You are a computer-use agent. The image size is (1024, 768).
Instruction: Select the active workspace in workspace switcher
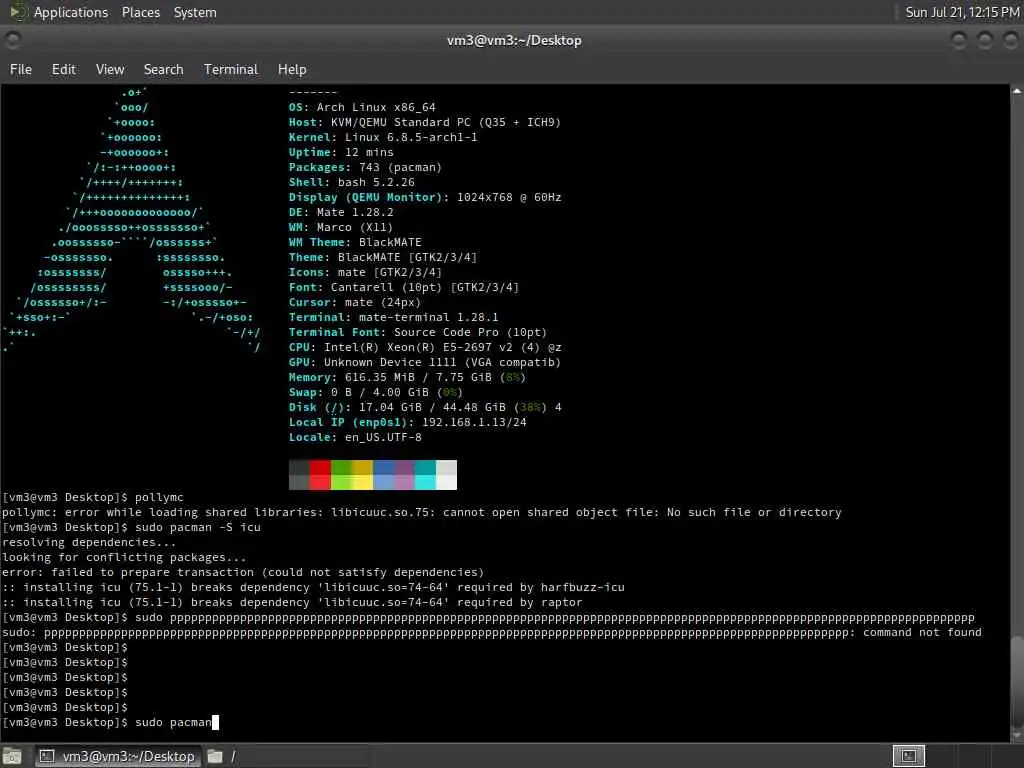click(908, 756)
